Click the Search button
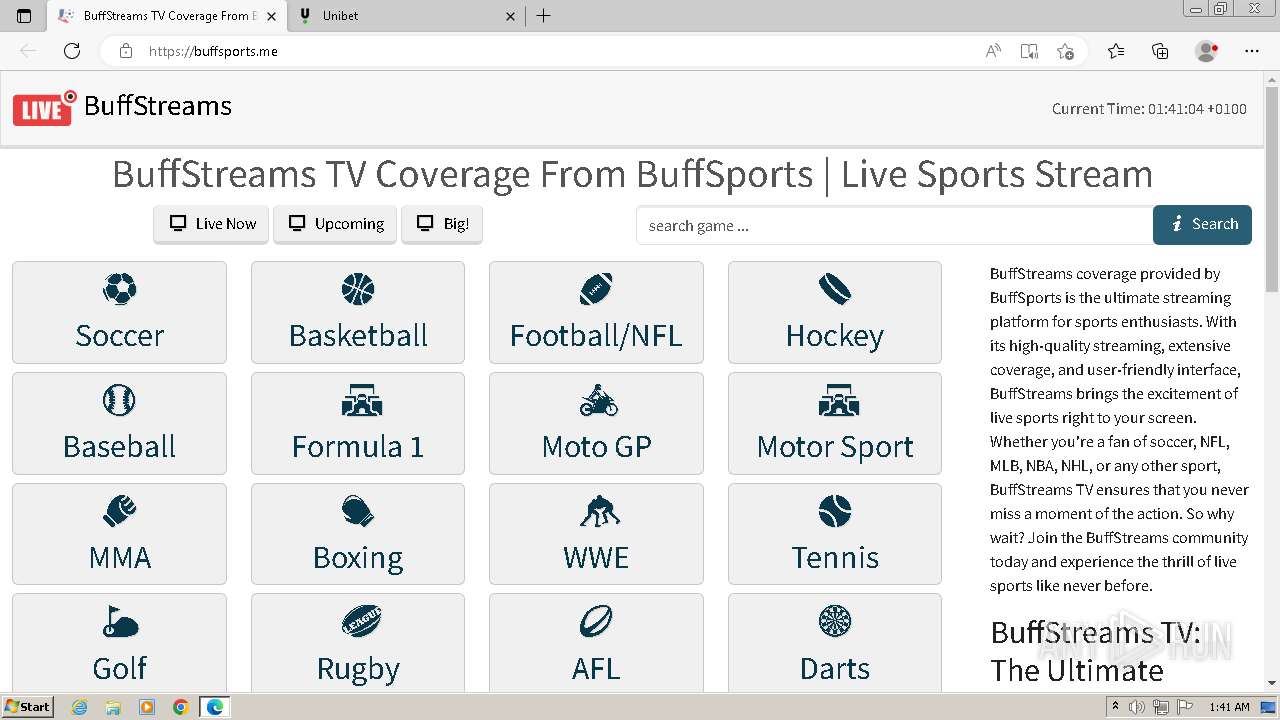 [1202, 225]
